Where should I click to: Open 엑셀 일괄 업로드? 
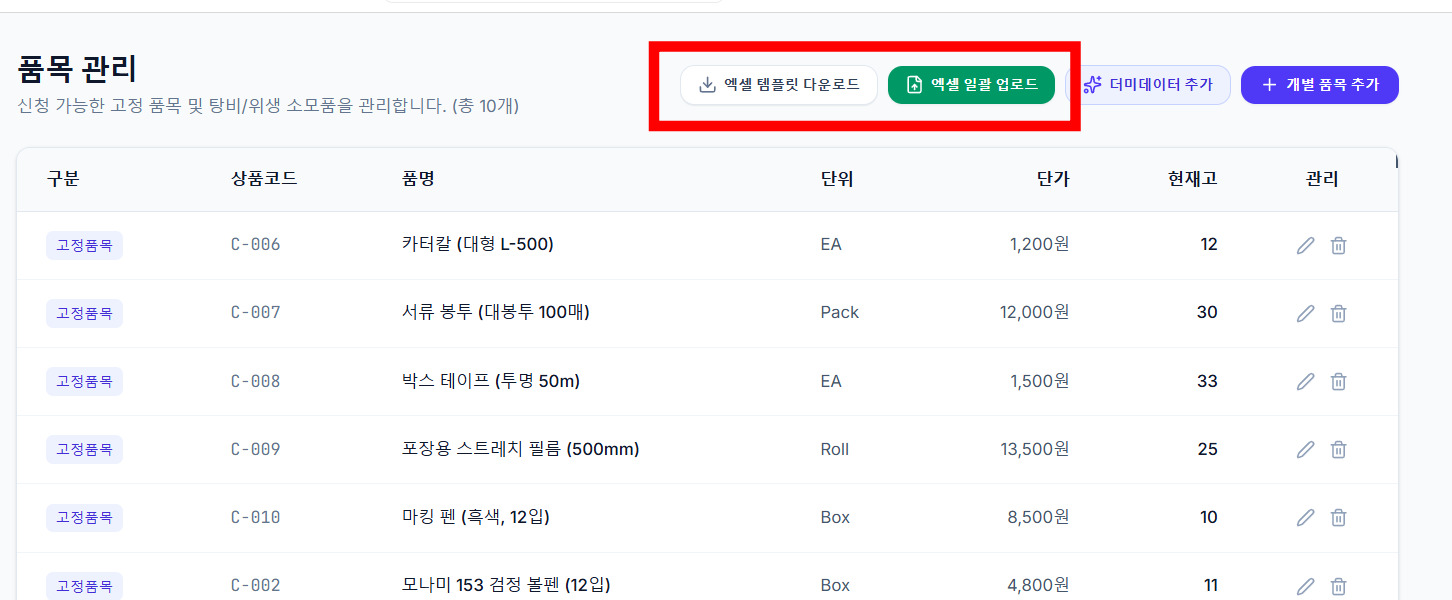[x=971, y=85]
